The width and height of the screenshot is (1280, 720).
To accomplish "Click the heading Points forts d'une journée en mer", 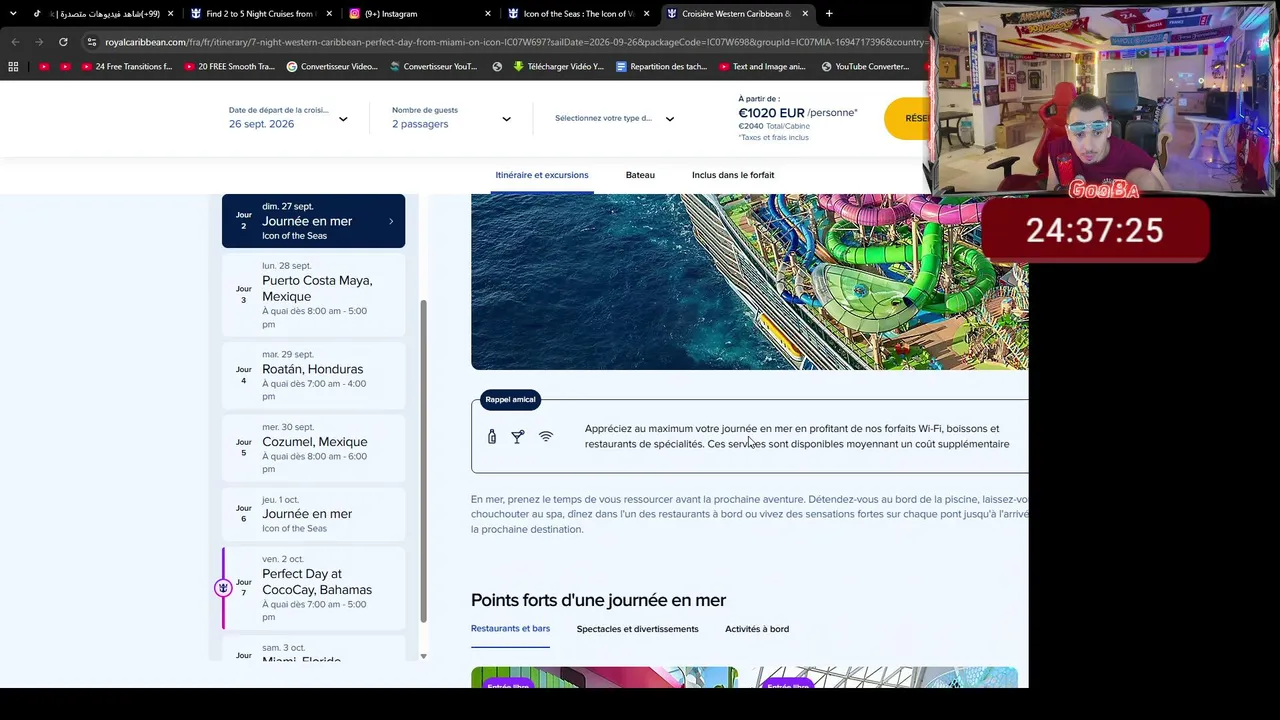I will [x=598, y=600].
